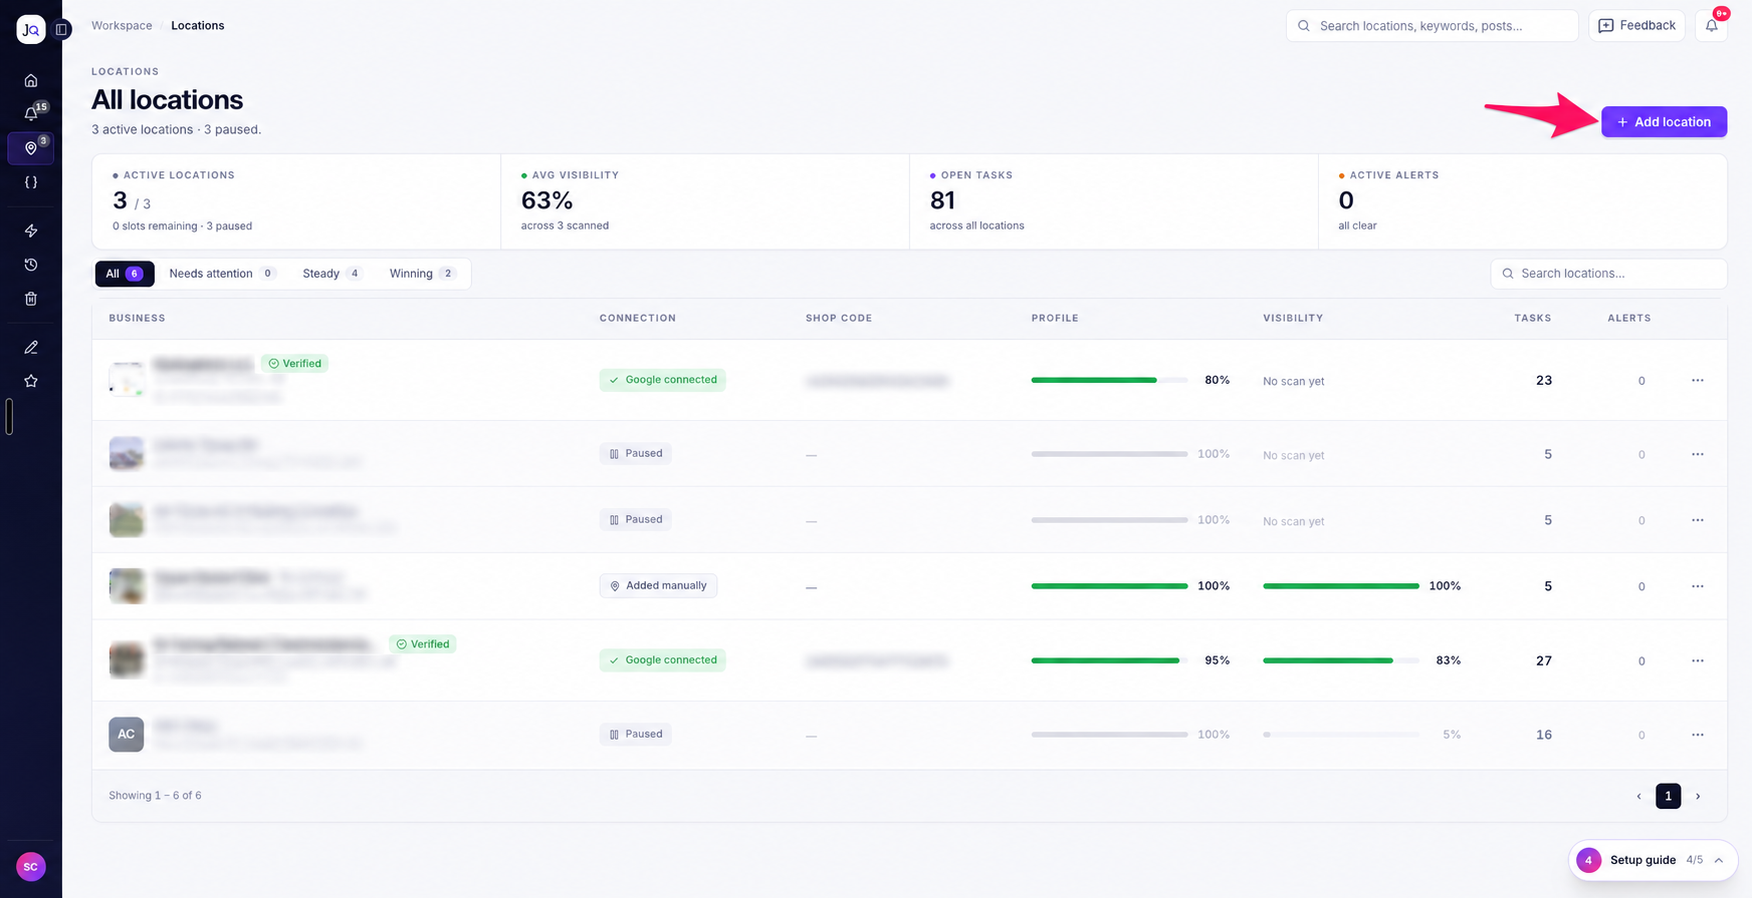Open three-dot menu for row with 23 tasks
The image size is (1752, 898).
(1698, 380)
